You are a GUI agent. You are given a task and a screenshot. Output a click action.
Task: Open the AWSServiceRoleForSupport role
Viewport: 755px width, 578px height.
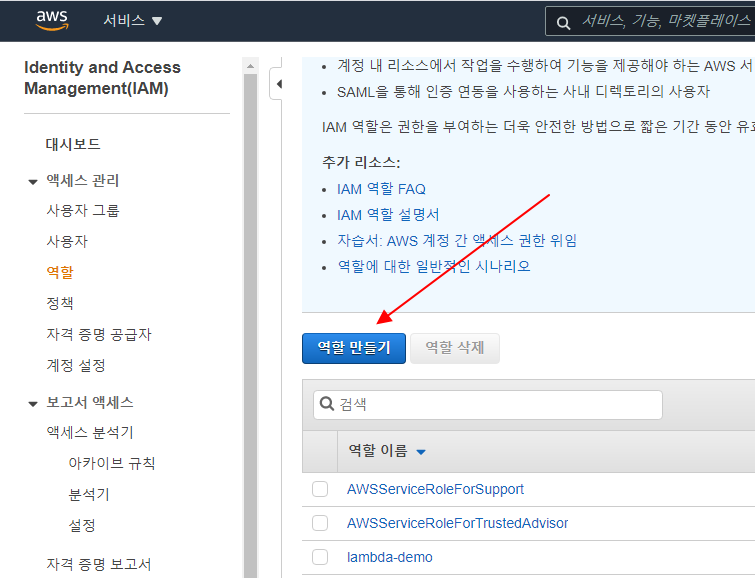435,489
